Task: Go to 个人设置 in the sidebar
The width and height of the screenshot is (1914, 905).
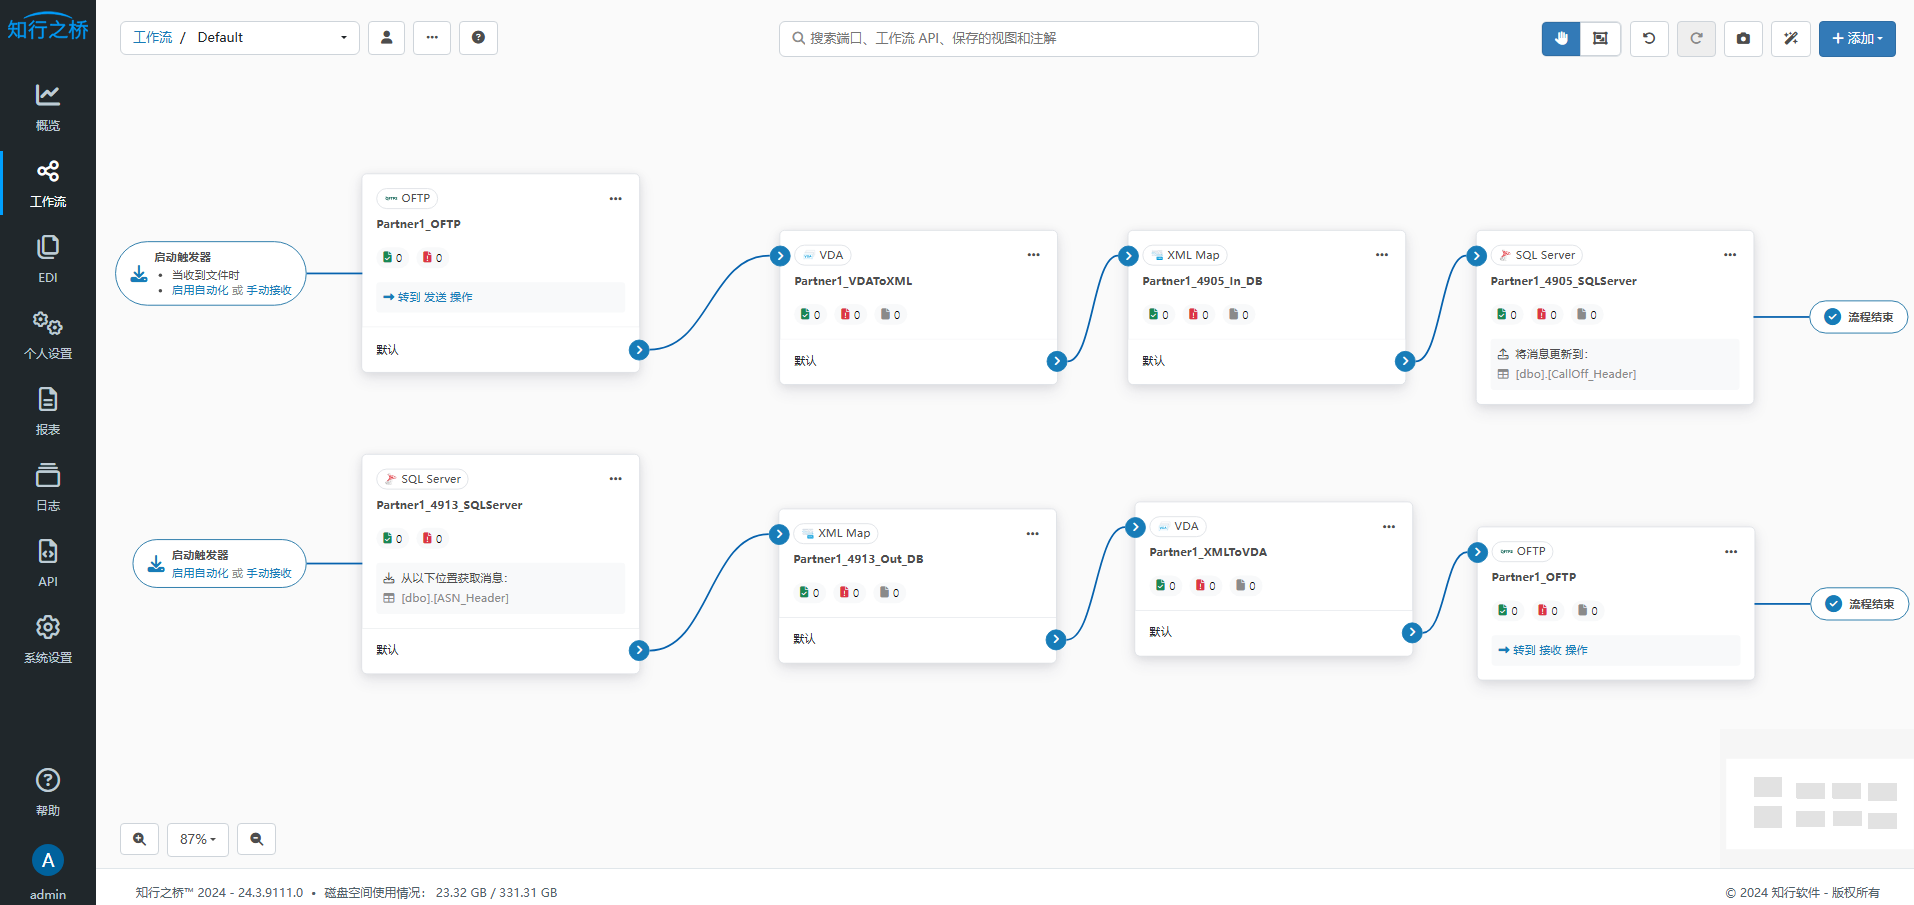Action: (x=48, y=335)
